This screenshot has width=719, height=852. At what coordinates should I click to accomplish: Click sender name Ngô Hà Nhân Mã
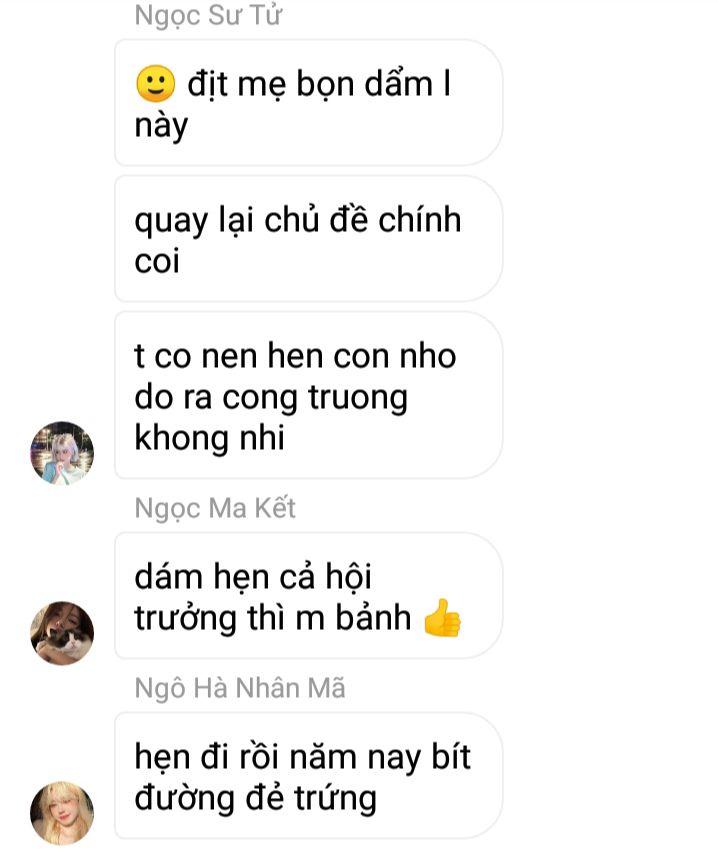point(240,688)
